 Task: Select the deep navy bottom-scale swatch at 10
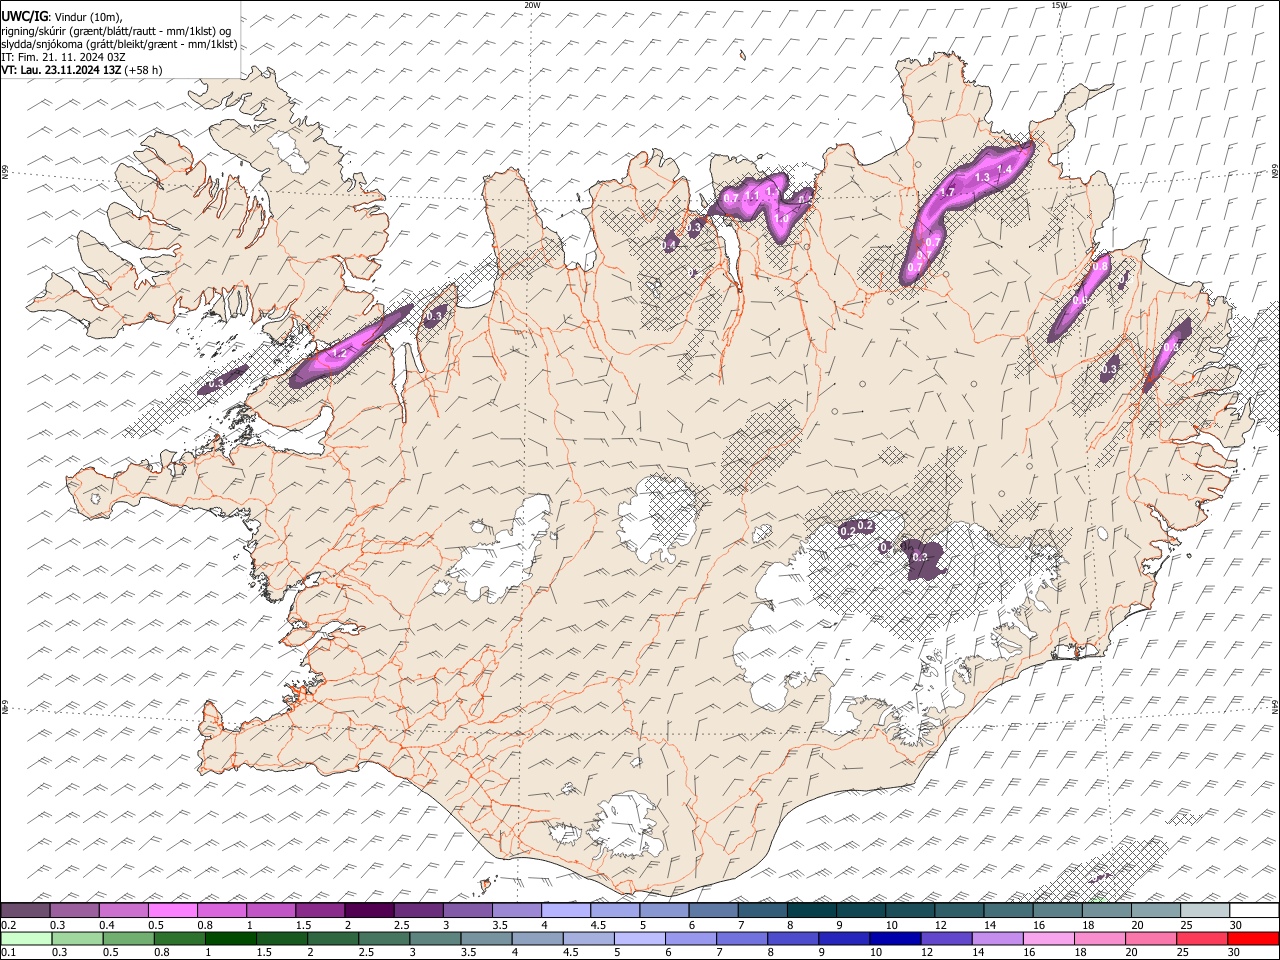[895, 938]
